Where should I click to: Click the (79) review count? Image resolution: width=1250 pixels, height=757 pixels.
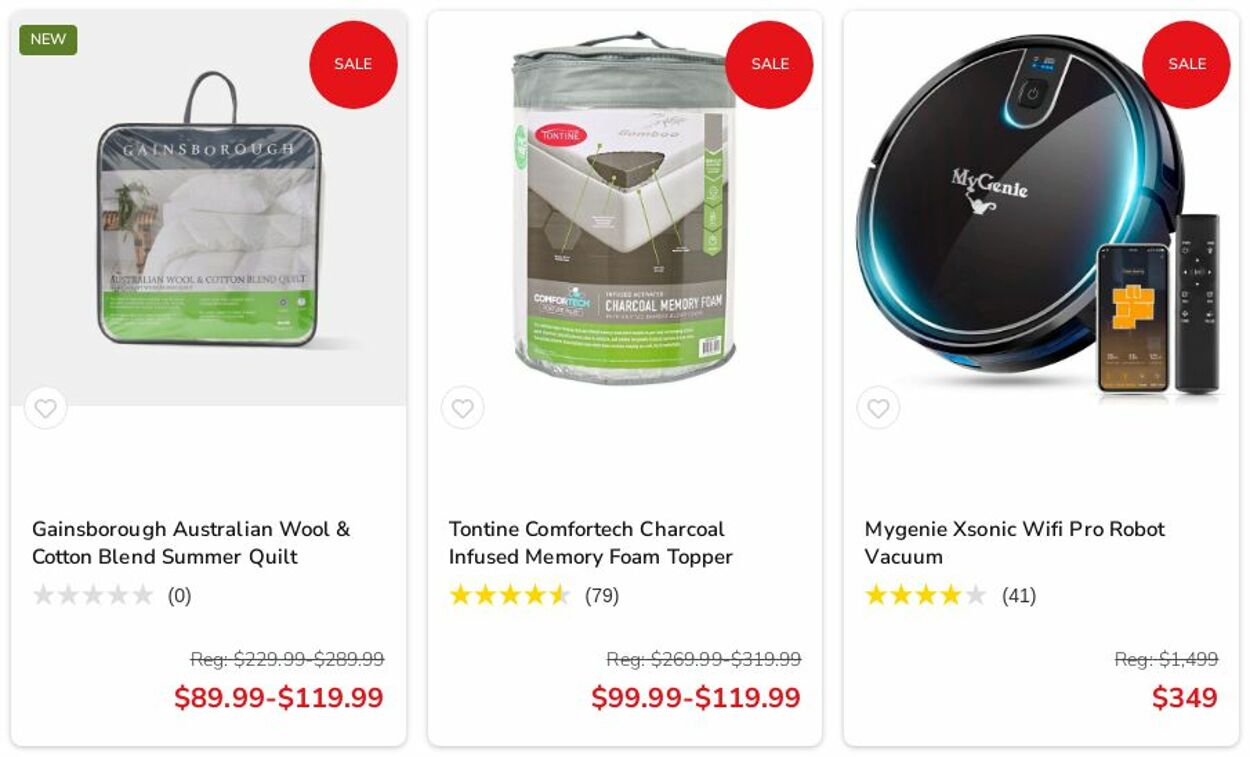[x=602, y=596]
